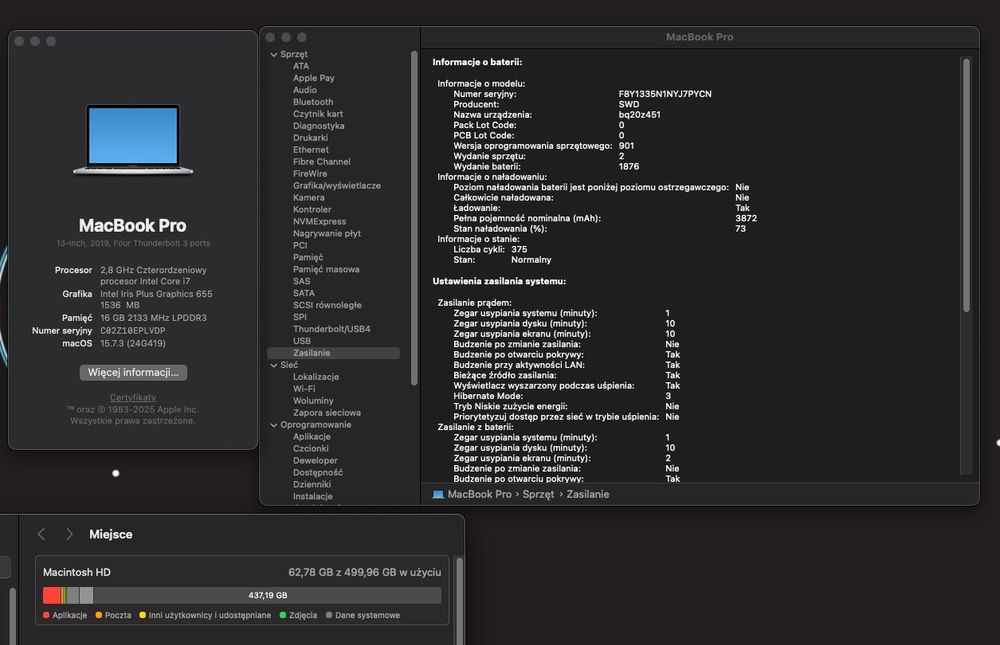Select Instalacje under Oprogramowanie
Viewport: 1000px width, 645px height.
pos(312,496)
